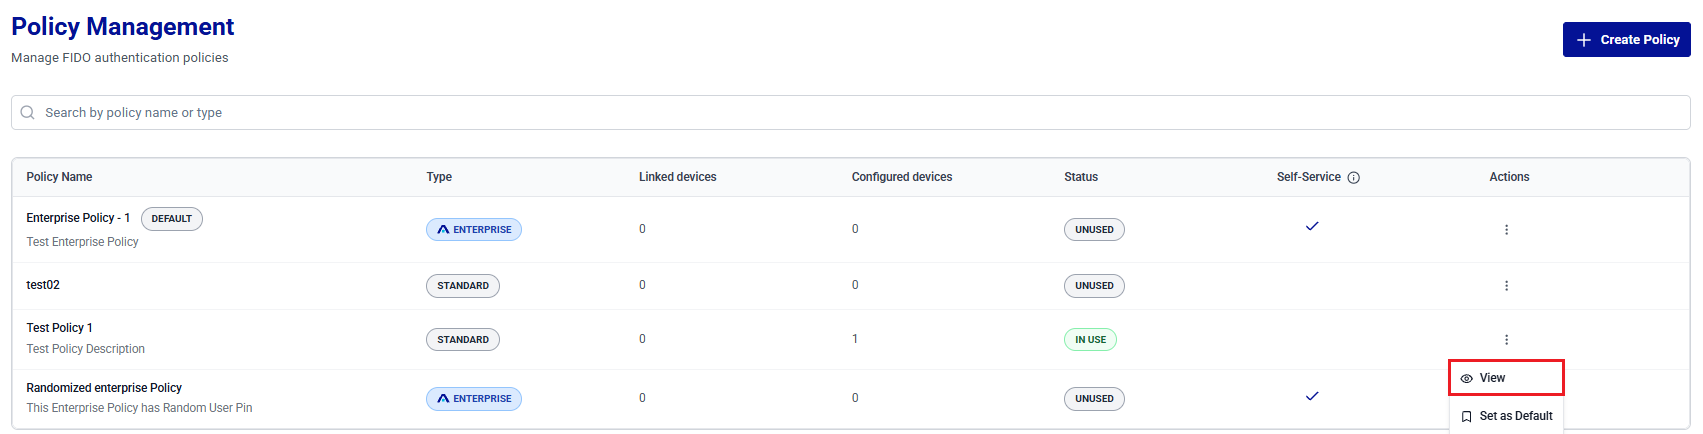Open three-dot actions menu for test02
This screenshot has width=1703, height=434.
point(1506,286)
